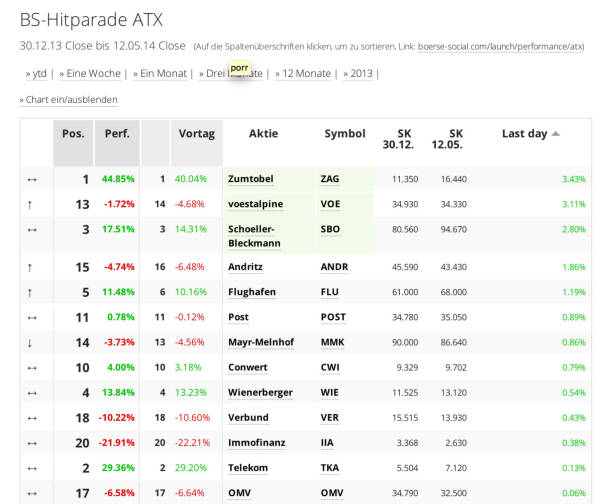Image resolution: width=600 pixels, height=504 pixels.
Task: Sort by Aktie column header
Action: tap(263, 134)
